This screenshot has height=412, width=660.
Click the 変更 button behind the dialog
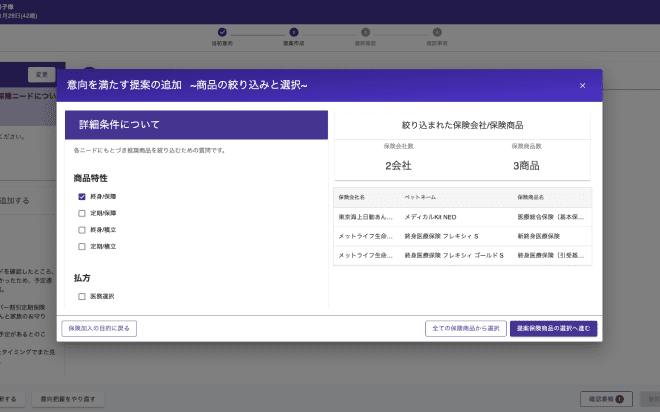pyautogui.click(x=42, y=75)
